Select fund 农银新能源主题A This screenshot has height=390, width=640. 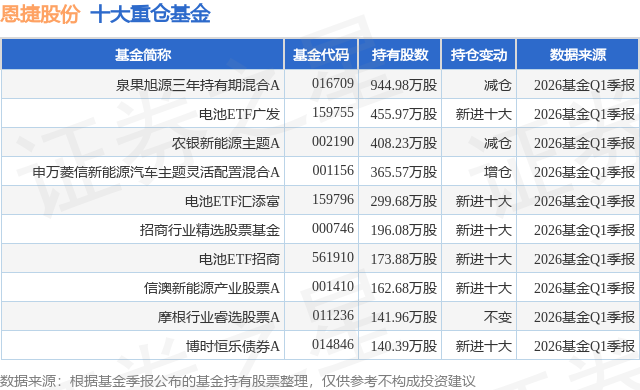click(x=226, y=143)
